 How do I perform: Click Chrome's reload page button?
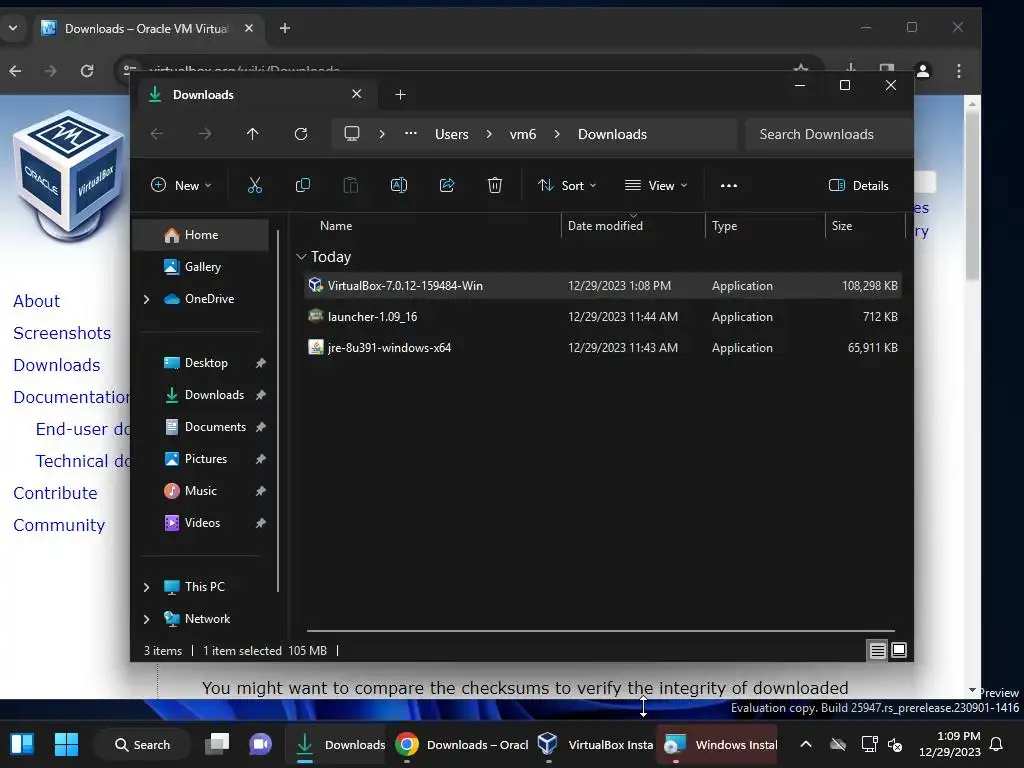point(87,71)
